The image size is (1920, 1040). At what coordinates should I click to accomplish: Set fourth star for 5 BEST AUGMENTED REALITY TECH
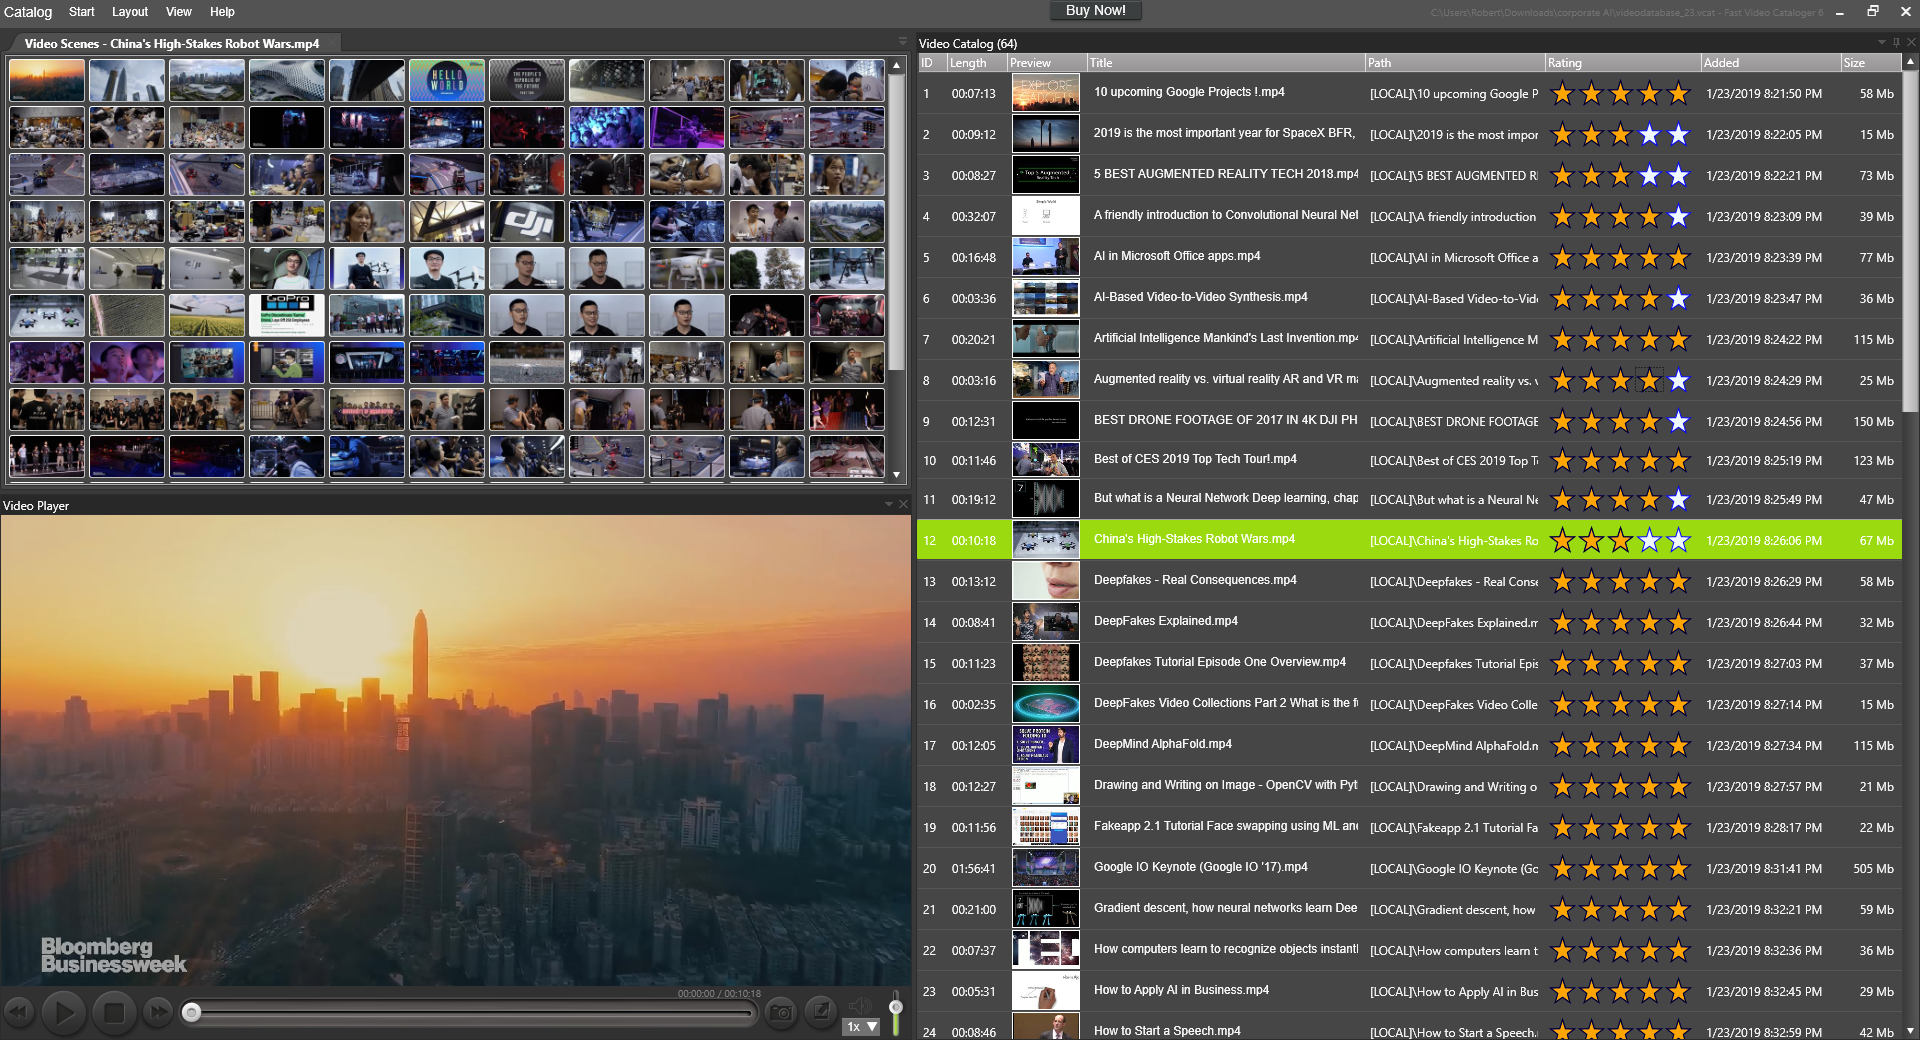point(1650,176)
